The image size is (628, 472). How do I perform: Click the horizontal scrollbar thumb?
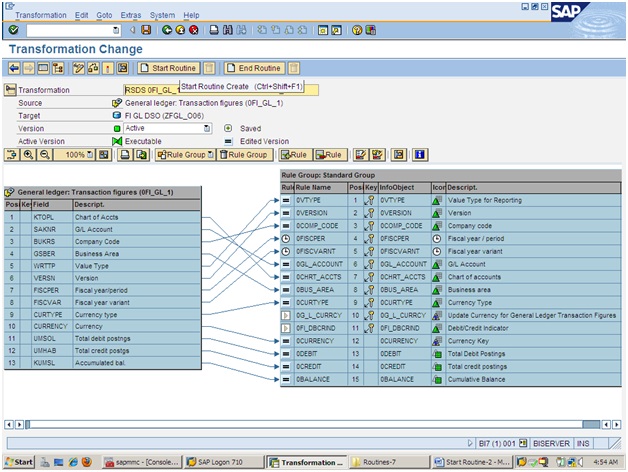pyautogui.click(x=591, y=424)
